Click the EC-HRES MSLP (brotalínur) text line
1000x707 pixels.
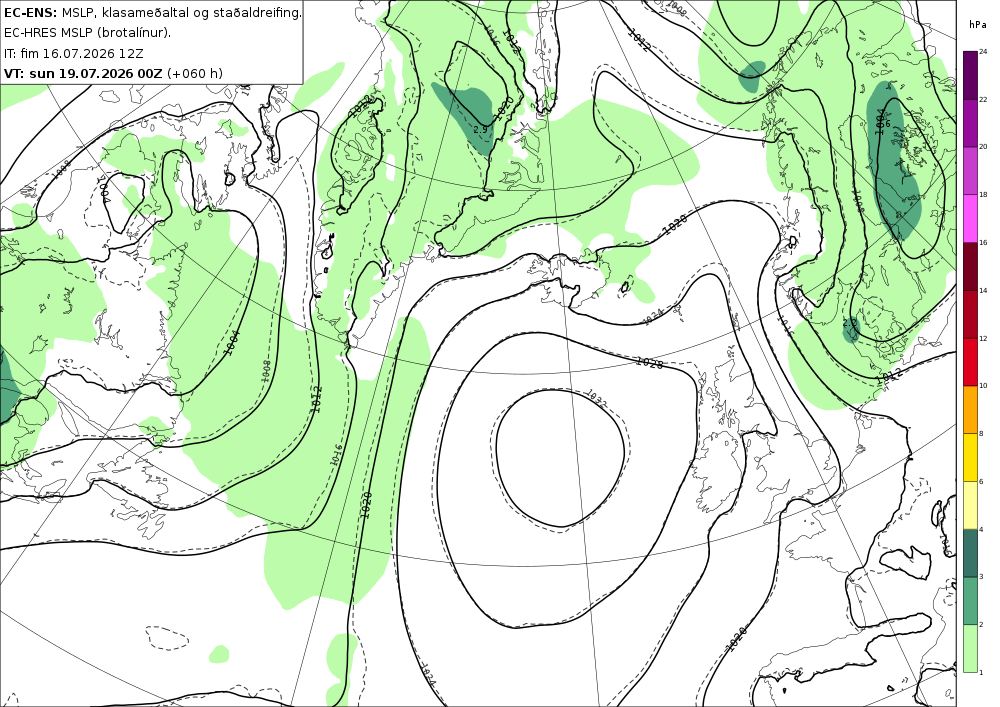pyautogui.click(x=87, y=33)
